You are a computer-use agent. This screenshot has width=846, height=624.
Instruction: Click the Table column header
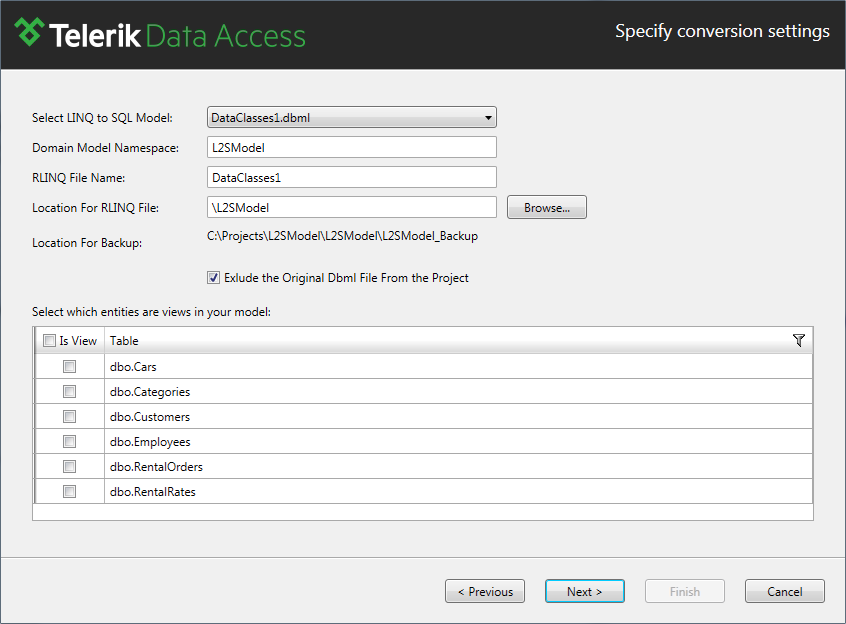point(124,341)
